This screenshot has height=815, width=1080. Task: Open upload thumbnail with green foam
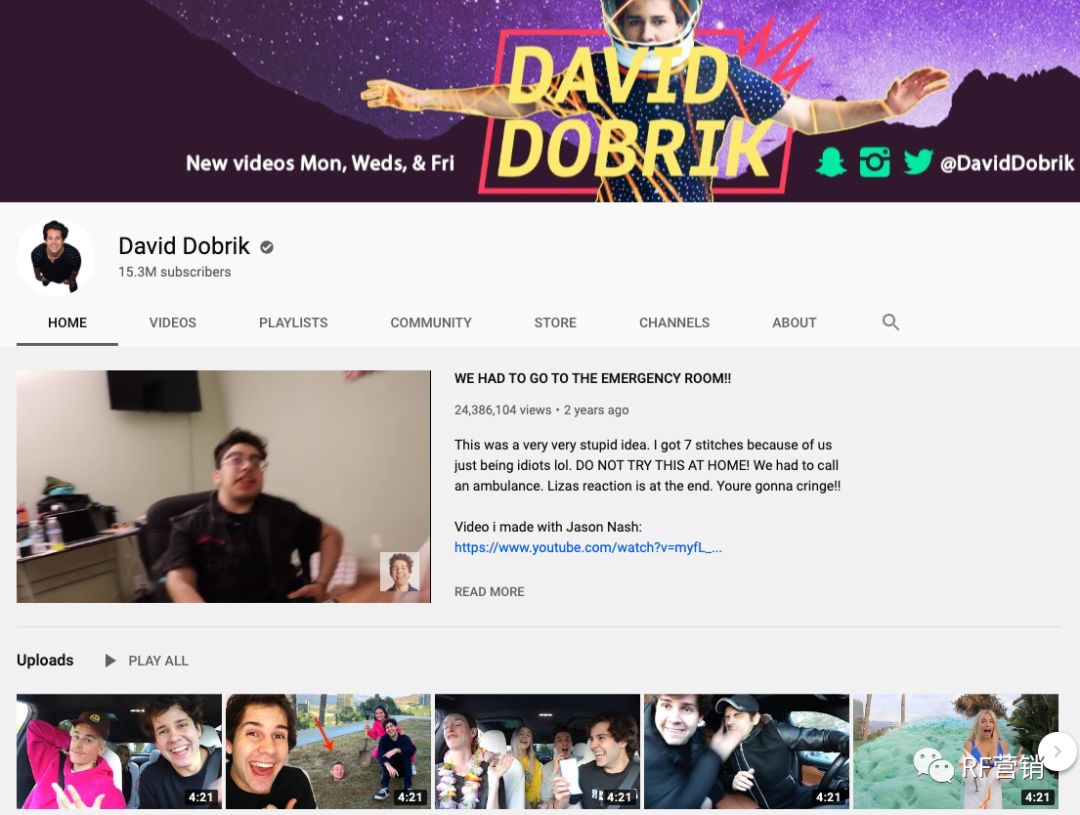(x=955, y=752)
